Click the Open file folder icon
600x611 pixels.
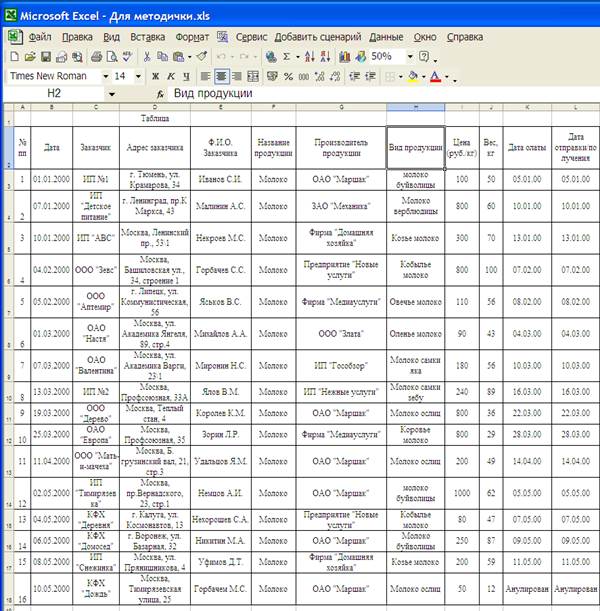pos(30,57)
